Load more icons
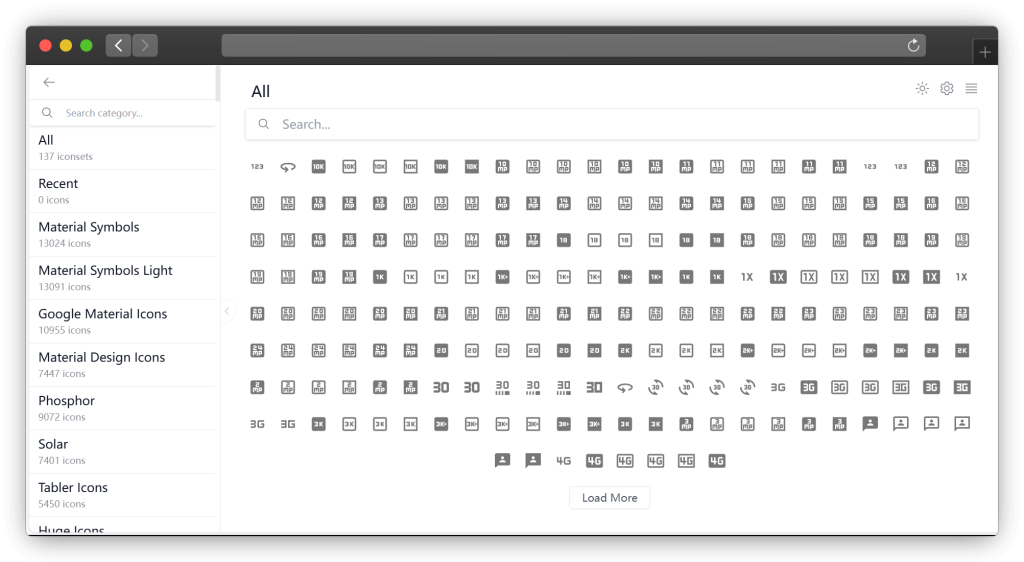This screenshot has height=562, width=1024. point(609,498)
